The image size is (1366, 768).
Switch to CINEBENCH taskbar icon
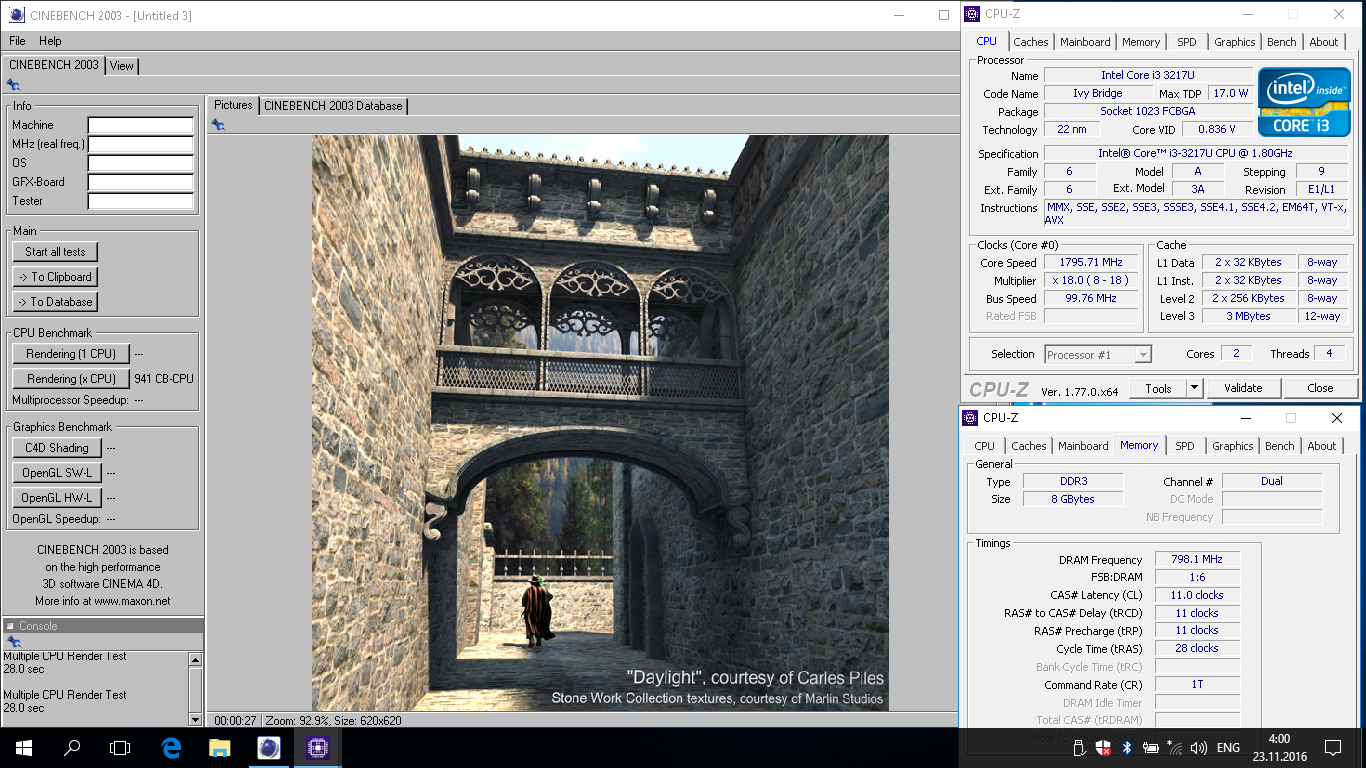(269, 747)
